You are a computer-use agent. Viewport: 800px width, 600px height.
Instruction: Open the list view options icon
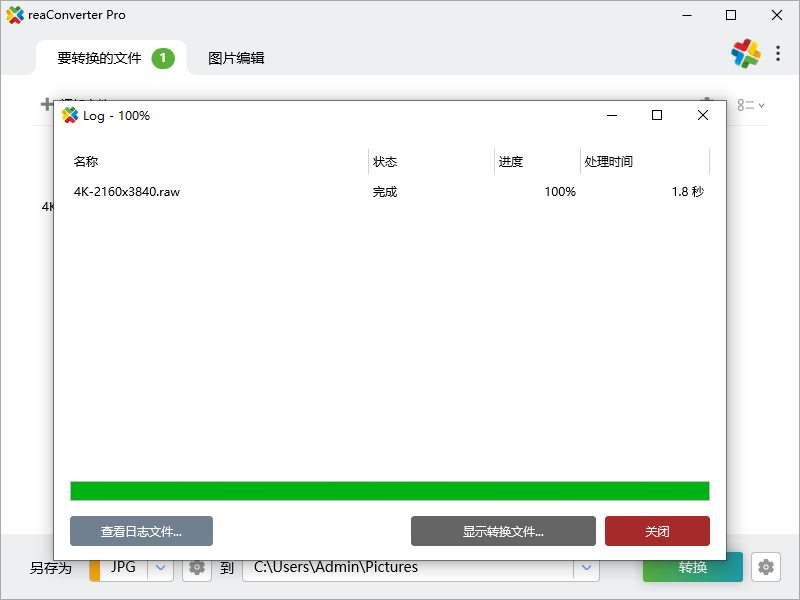747,105
